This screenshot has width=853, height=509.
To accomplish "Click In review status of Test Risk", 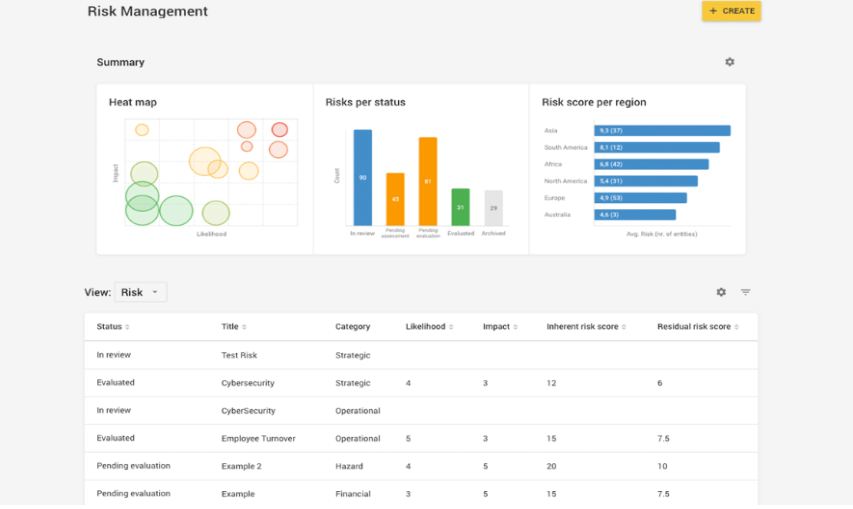I will (114, 355).
